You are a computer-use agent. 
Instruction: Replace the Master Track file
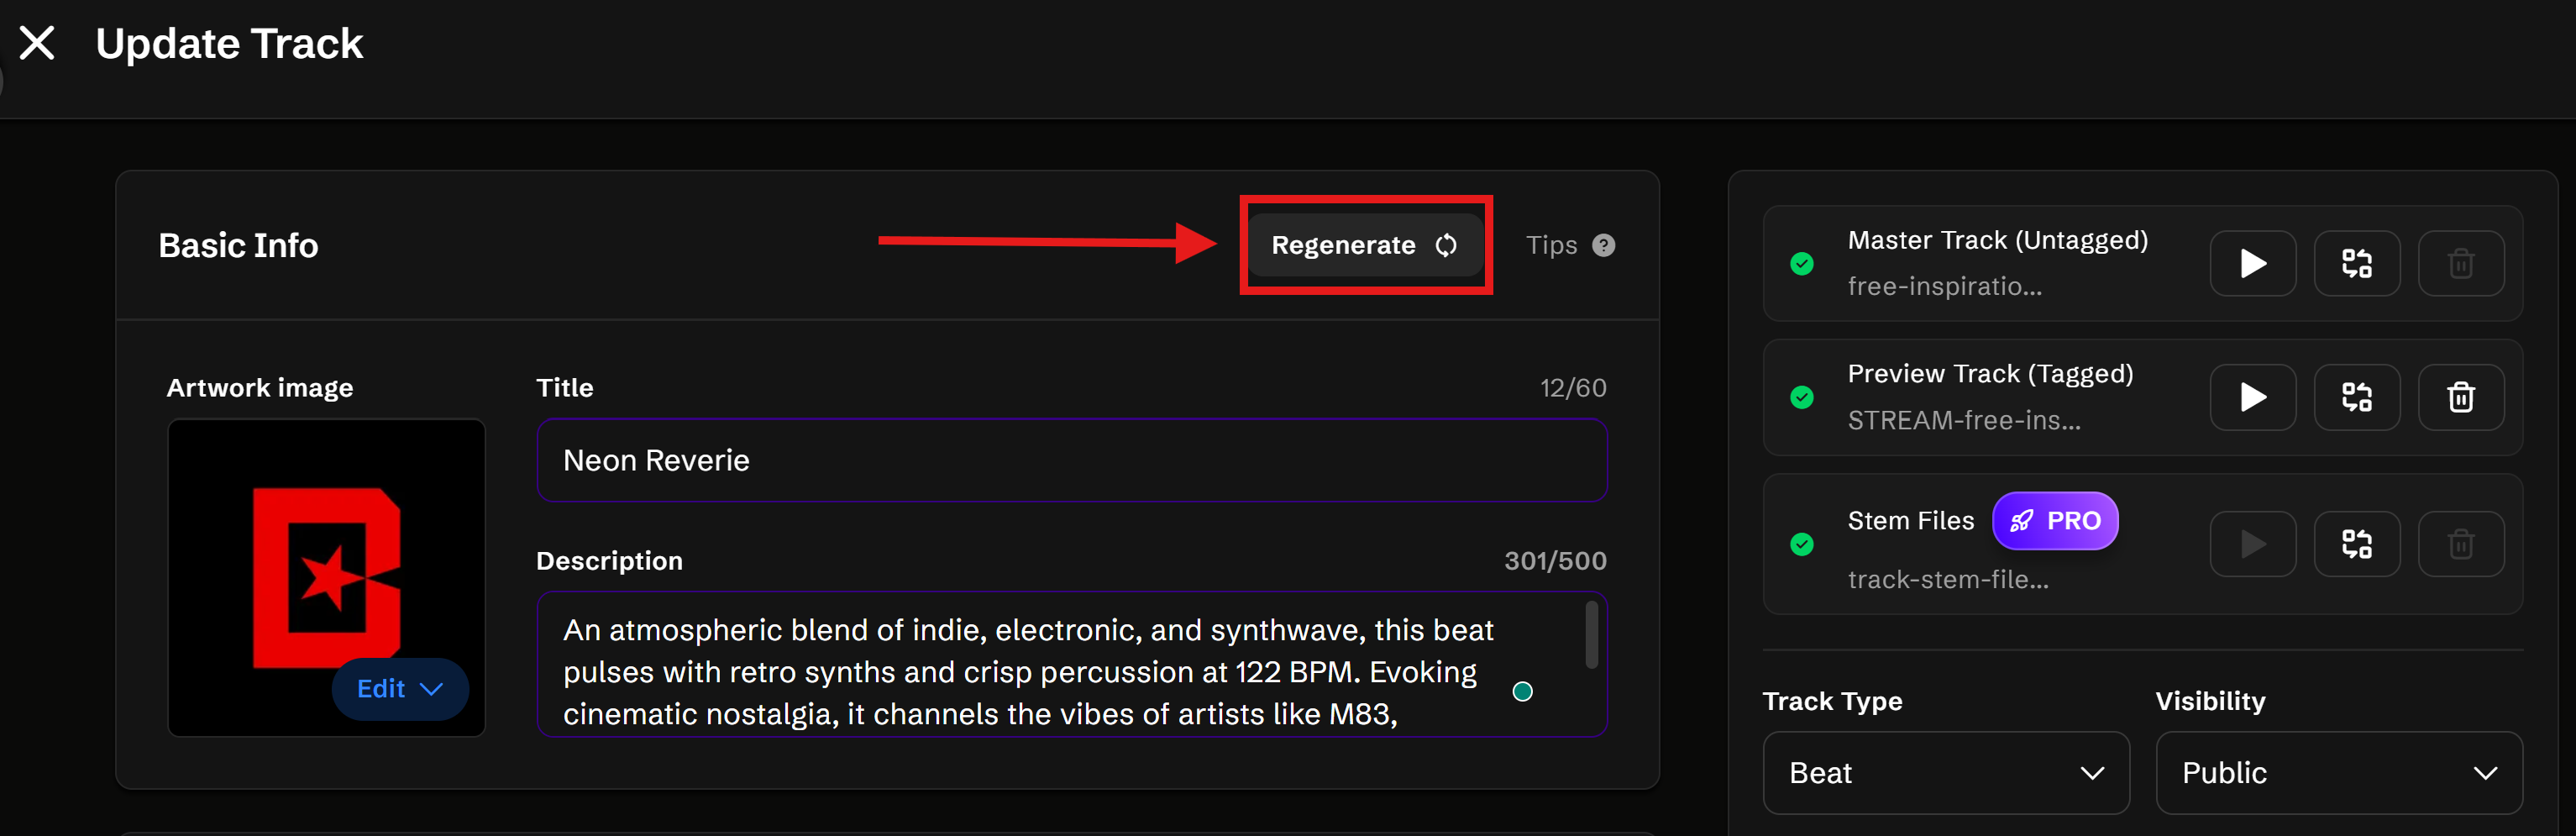tap(2356, 264)
